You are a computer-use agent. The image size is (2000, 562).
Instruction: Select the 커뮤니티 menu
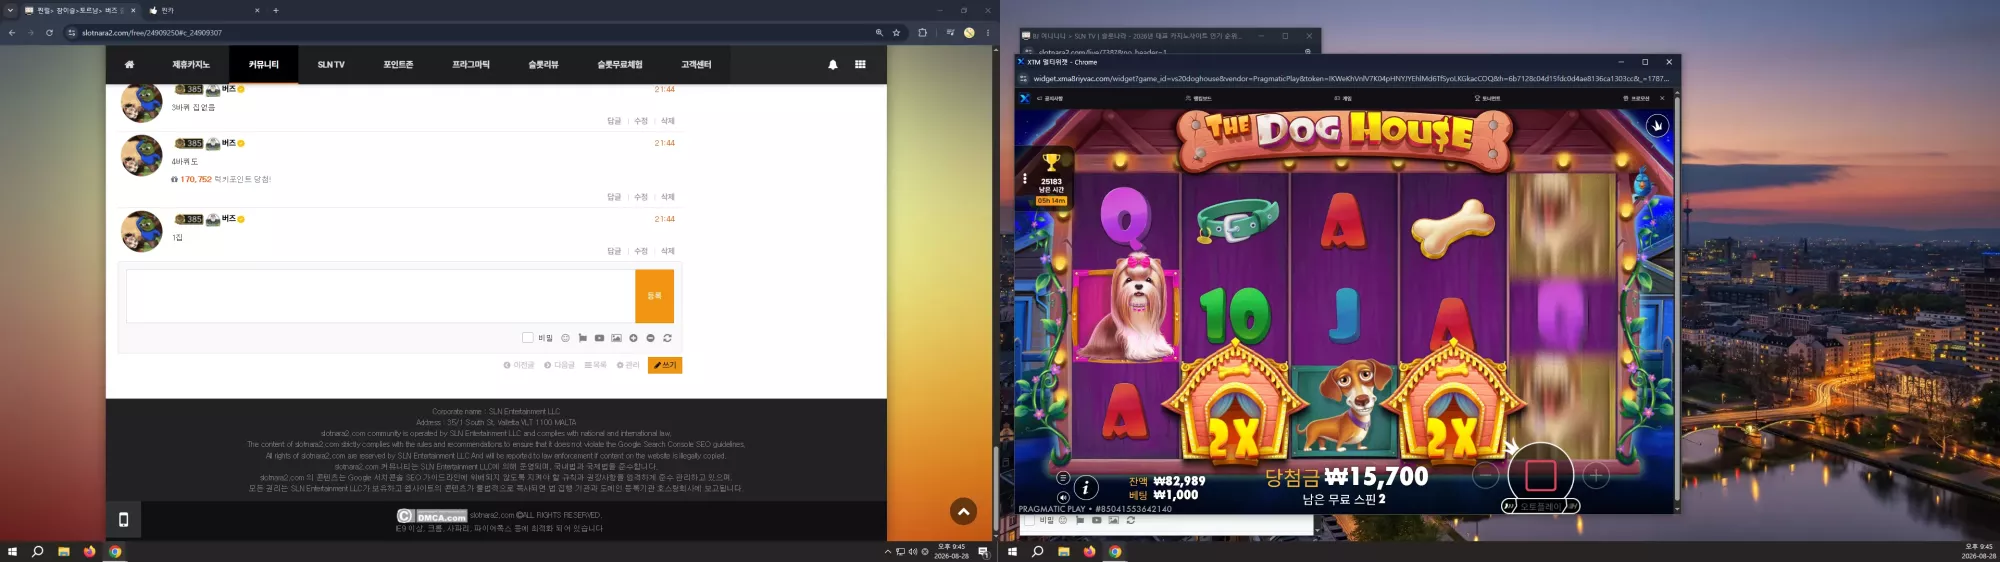pos(263,65)
